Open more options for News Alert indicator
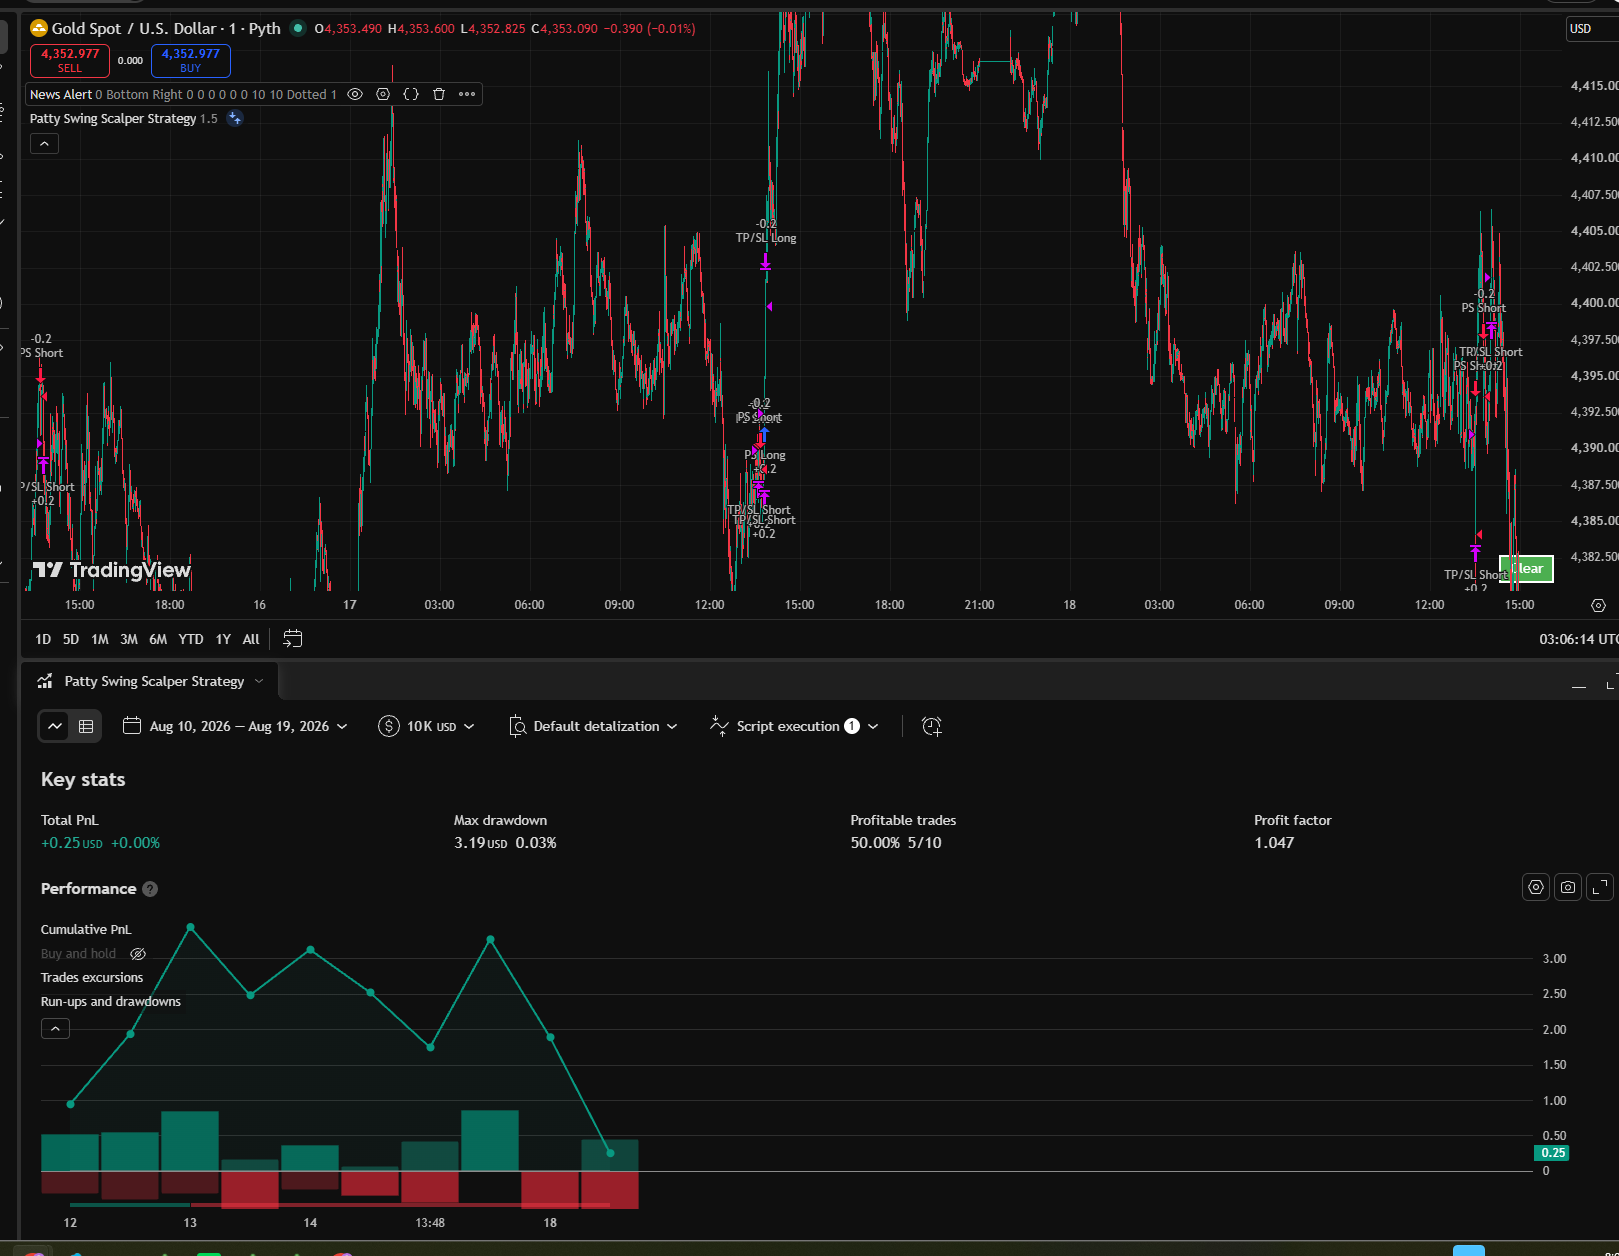Screen dimensions: 1619x1256 467,94
